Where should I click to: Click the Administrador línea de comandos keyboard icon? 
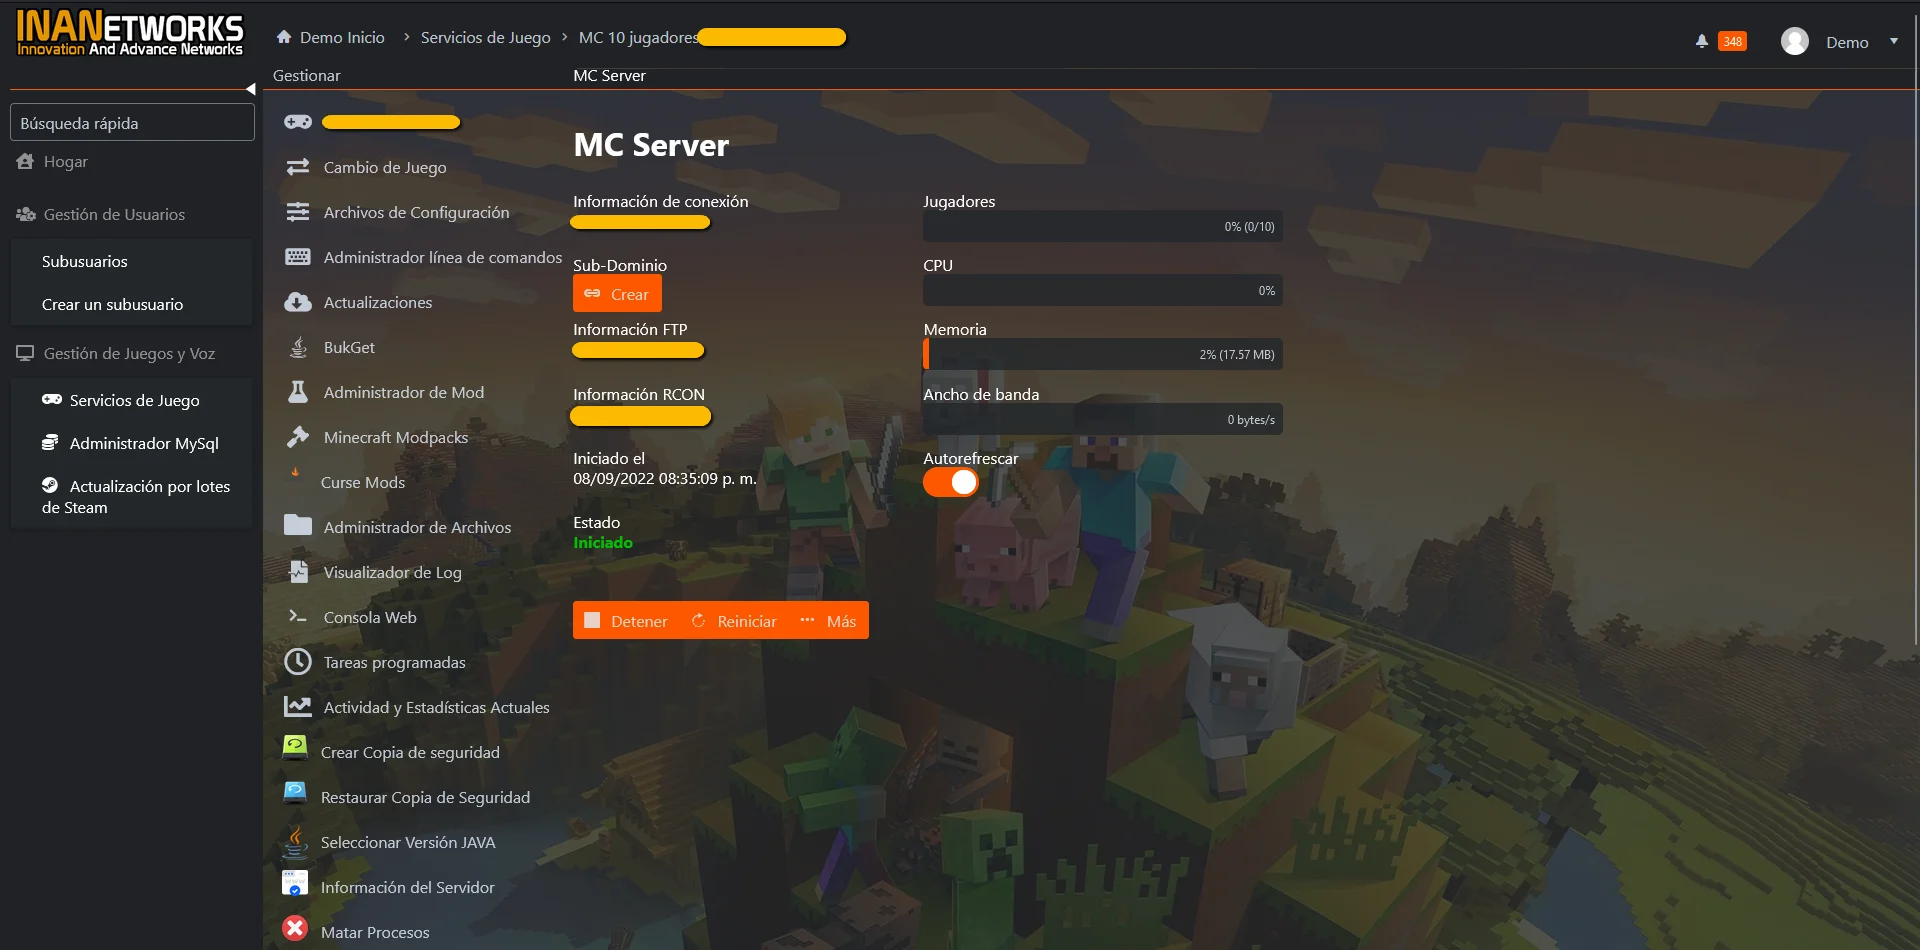[297, 257]
